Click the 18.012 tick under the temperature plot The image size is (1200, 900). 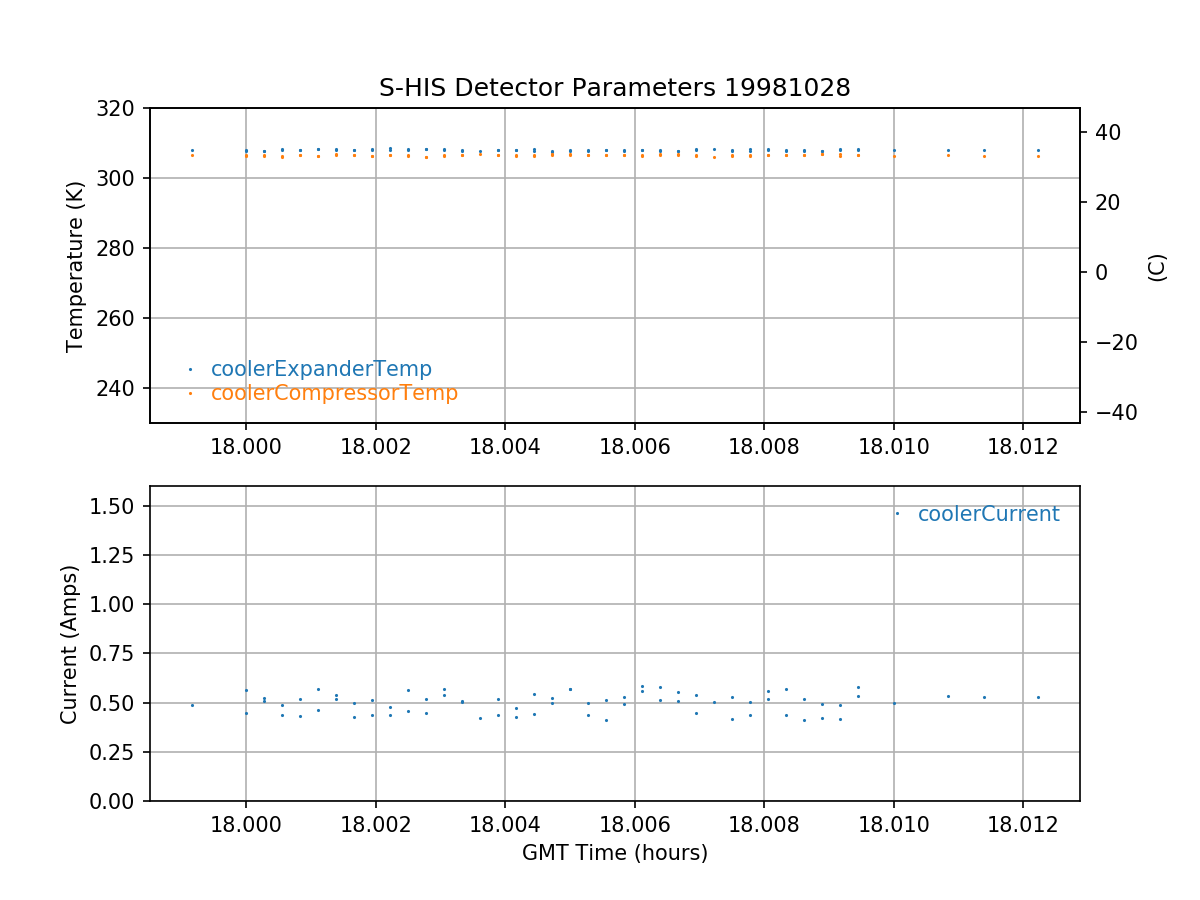1022,445
